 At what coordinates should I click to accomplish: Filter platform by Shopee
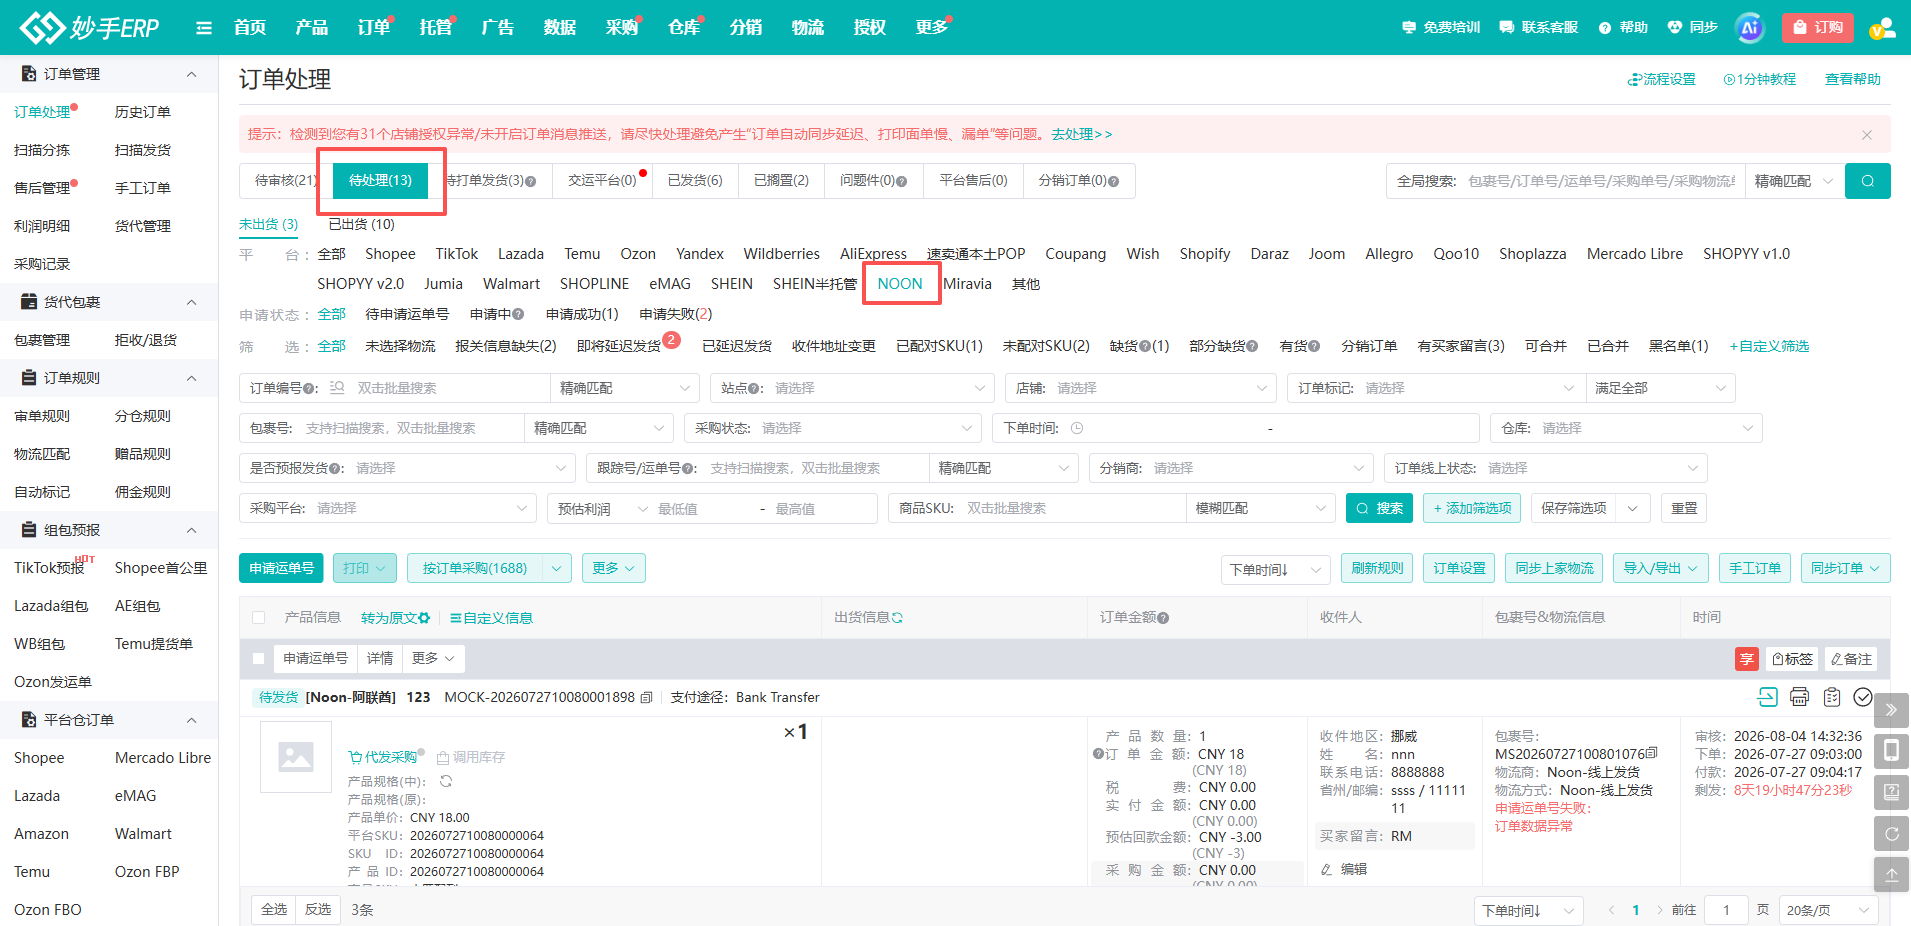(x=390, y=254)
